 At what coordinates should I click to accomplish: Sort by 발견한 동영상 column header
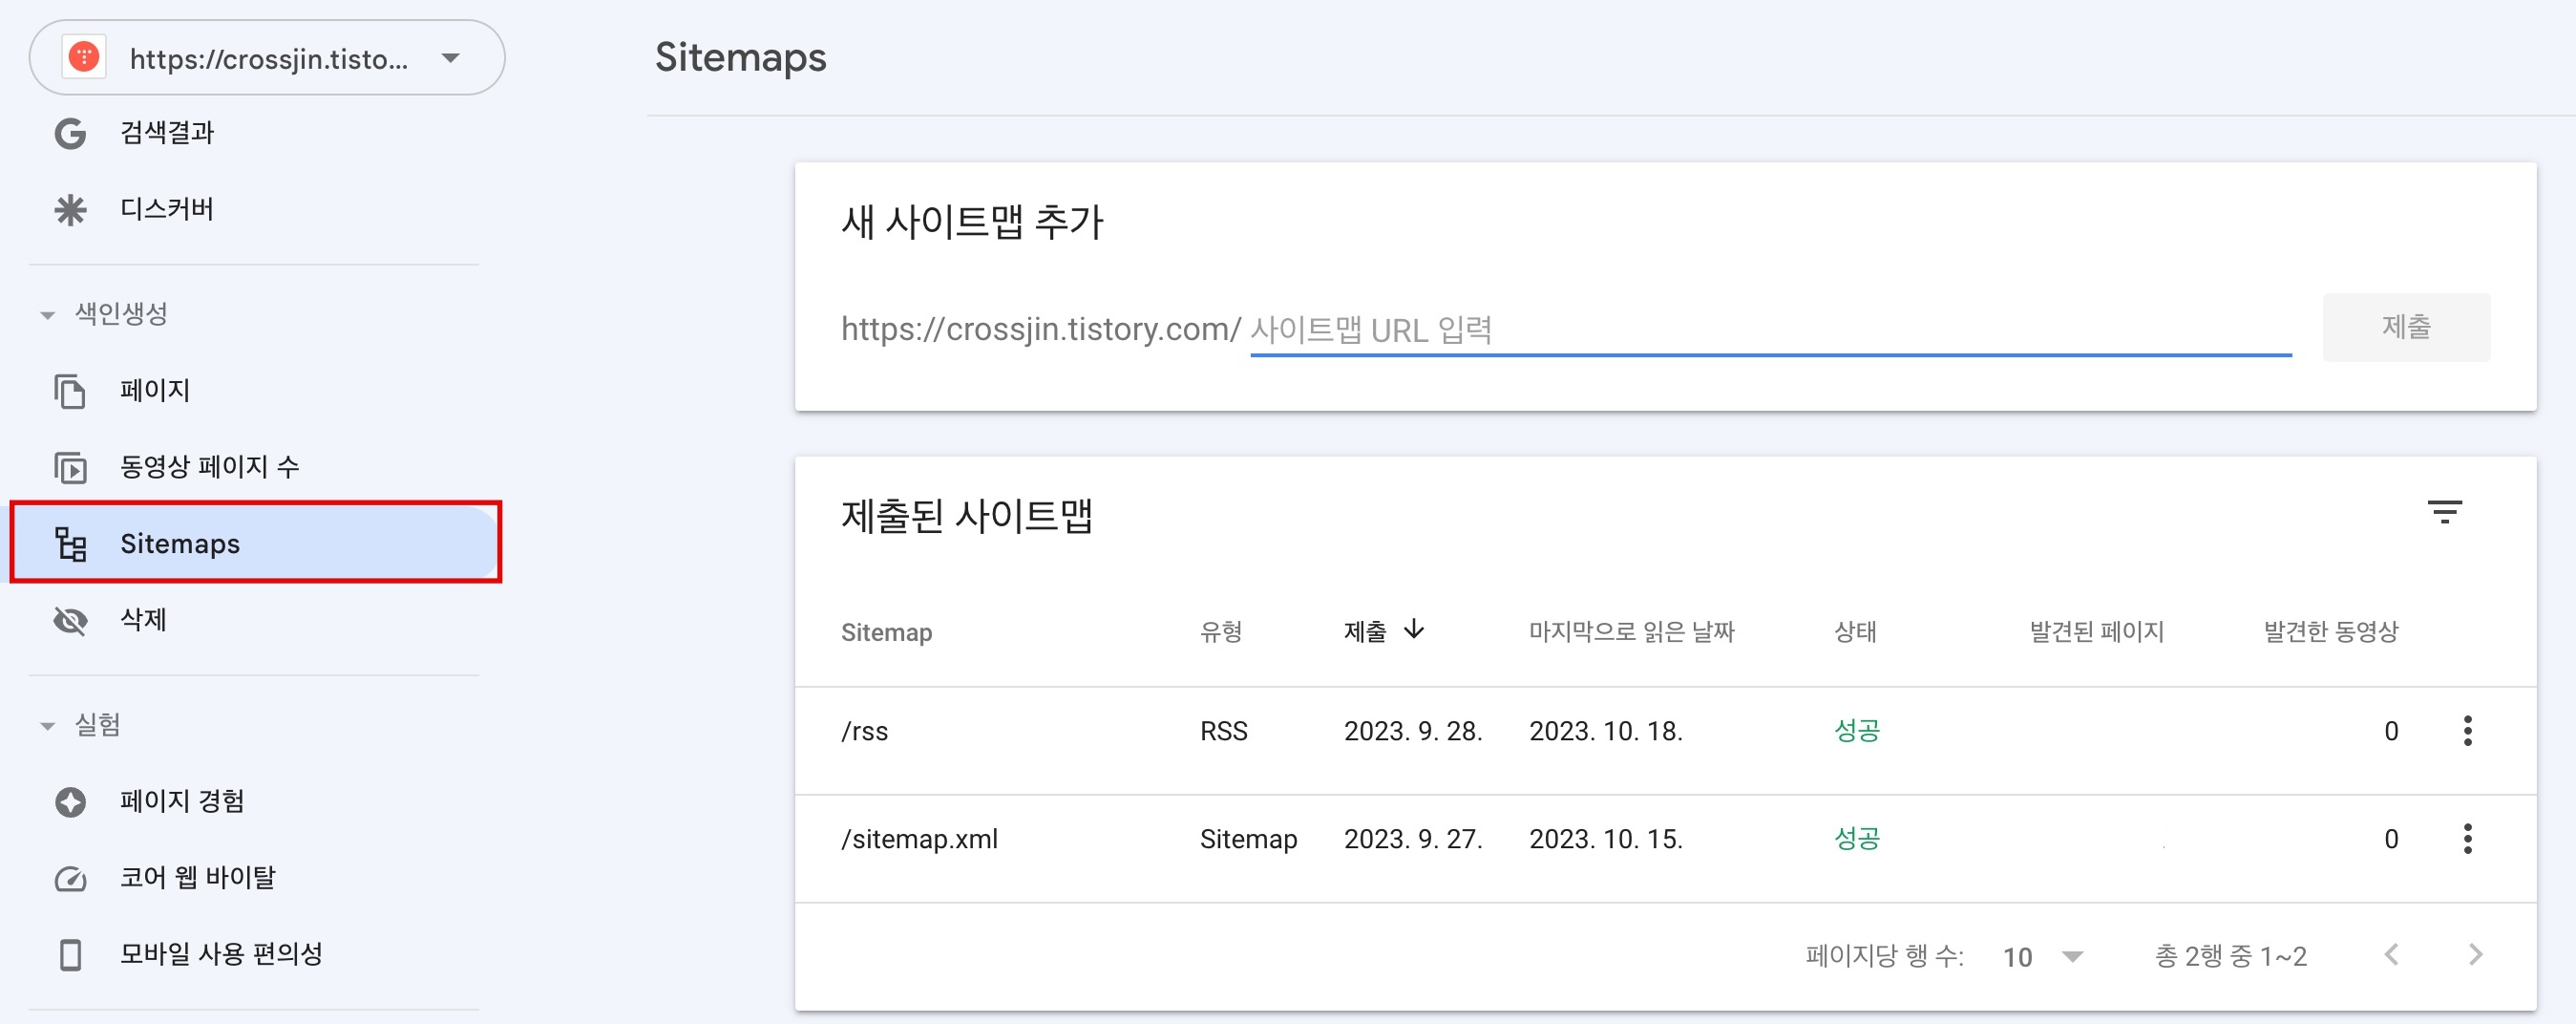[2331, 632]
